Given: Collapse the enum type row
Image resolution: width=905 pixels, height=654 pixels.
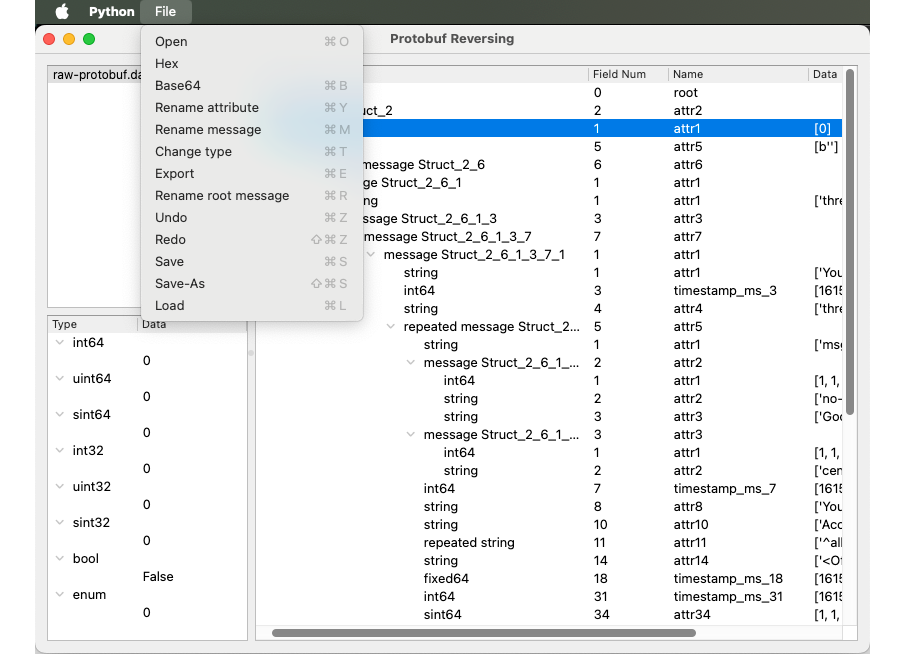Looking at the screenshot, I should click(59, 594).
